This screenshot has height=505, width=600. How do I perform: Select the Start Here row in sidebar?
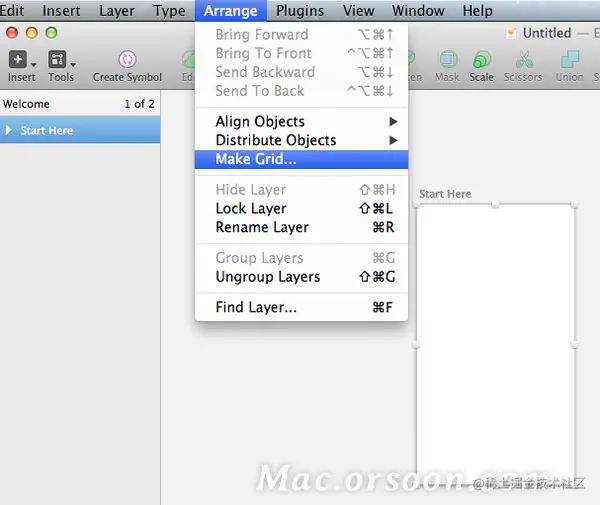pyautogui.click(x=80, y=130)
